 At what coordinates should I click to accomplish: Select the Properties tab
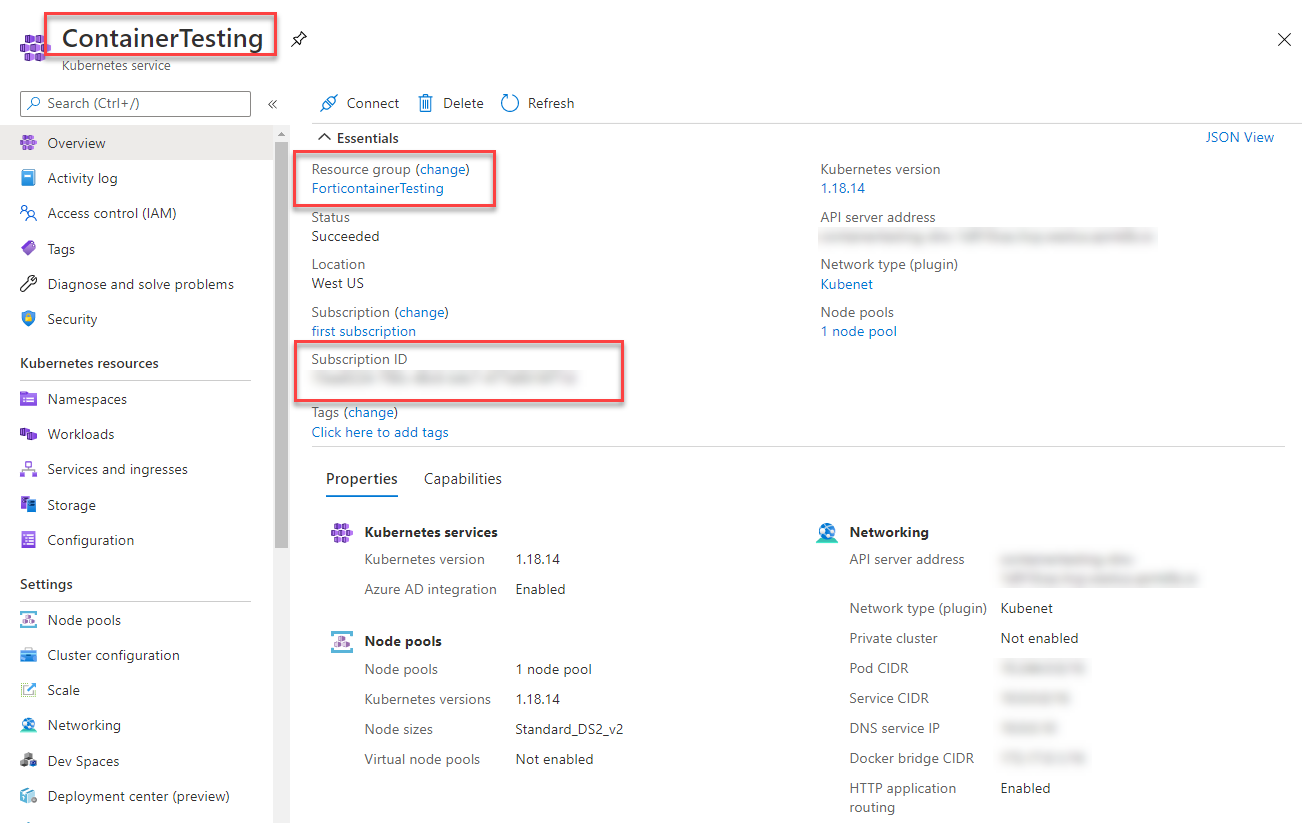click(362, 479)
